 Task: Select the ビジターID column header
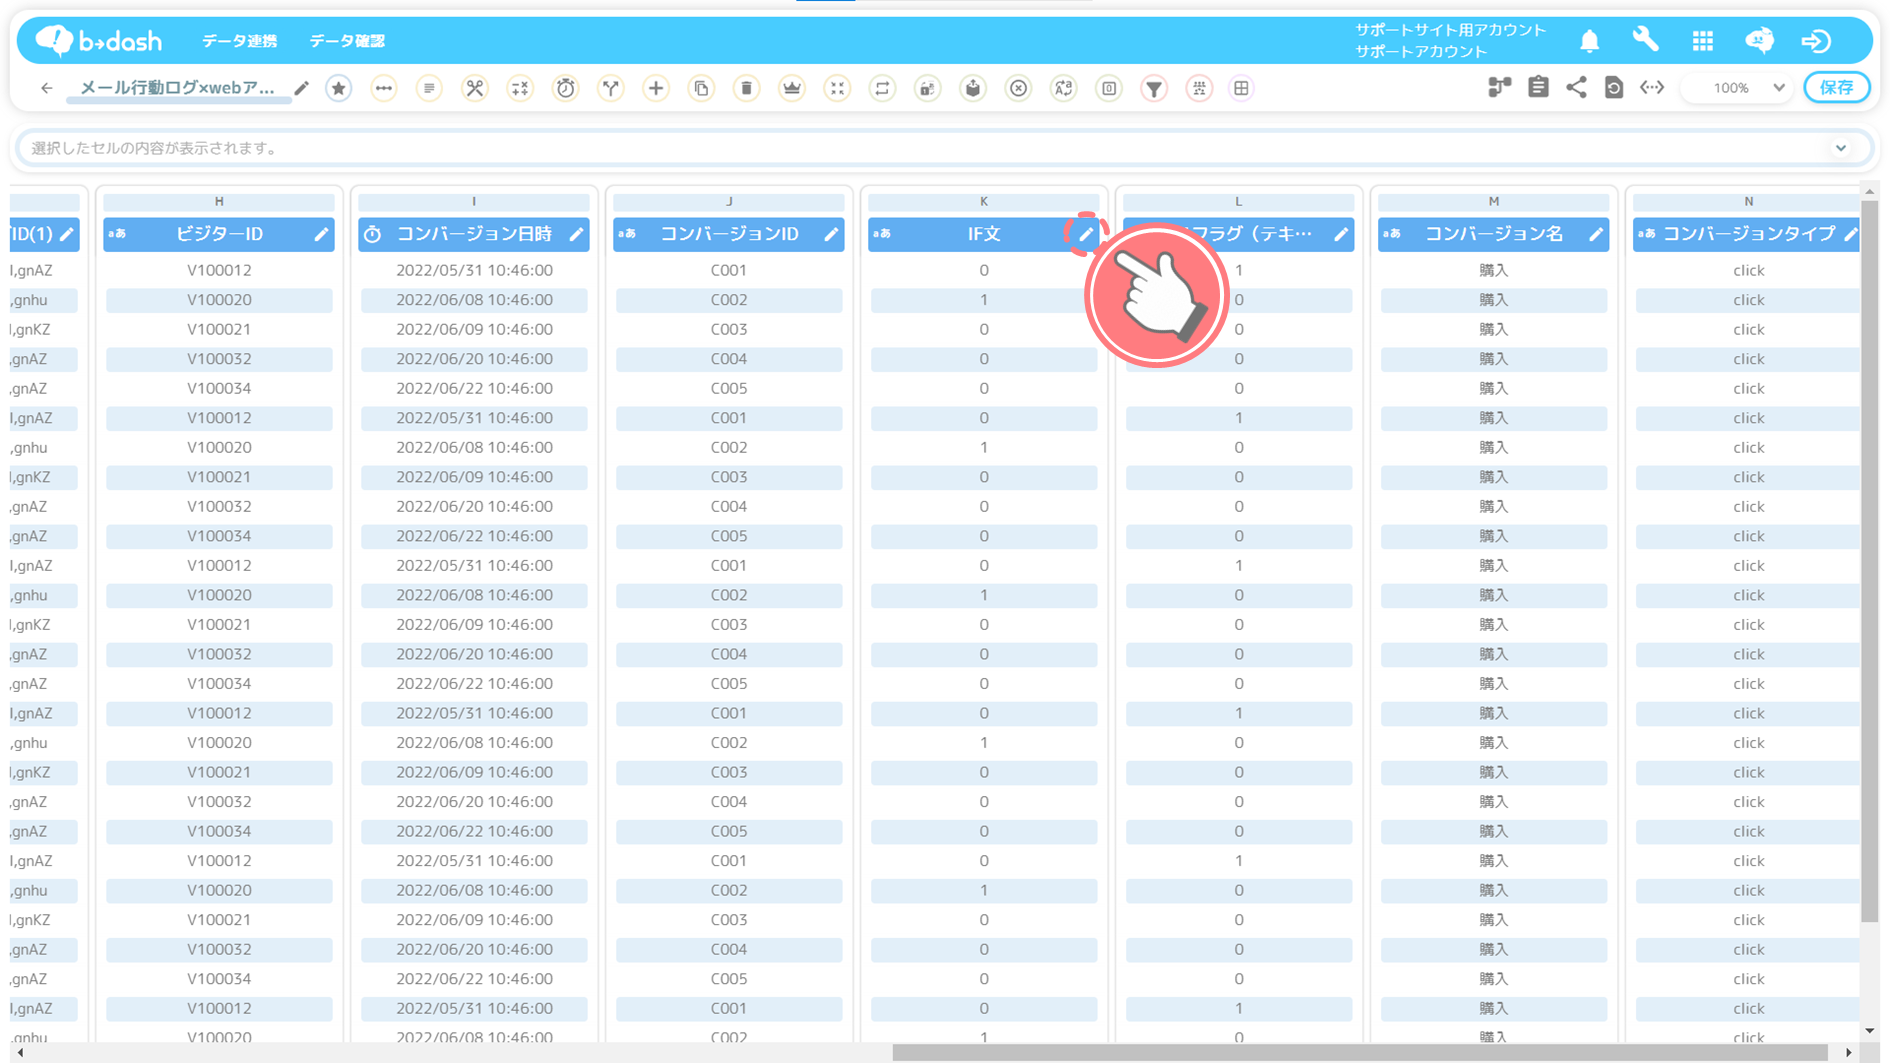(x=219, y=234)
